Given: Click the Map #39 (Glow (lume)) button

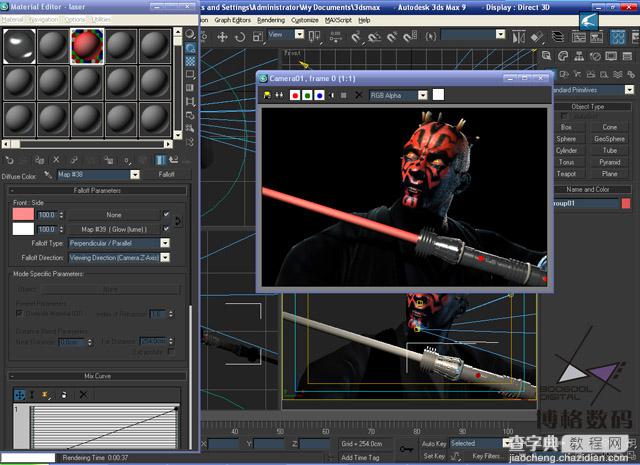Looking at the screenshot, I should (x=114, y=229).
